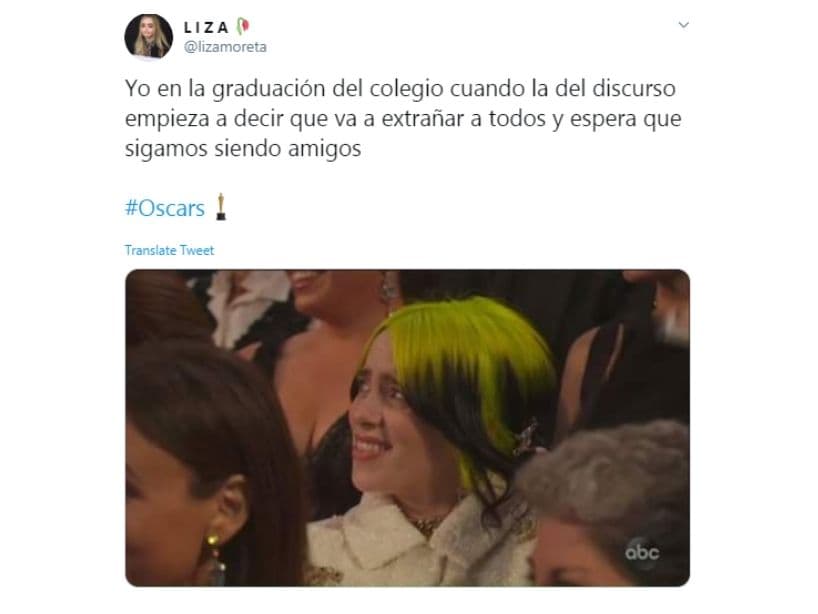Click the LIZA display name
This screenshot has height=614, width=818.
click(x=207, y=27)
